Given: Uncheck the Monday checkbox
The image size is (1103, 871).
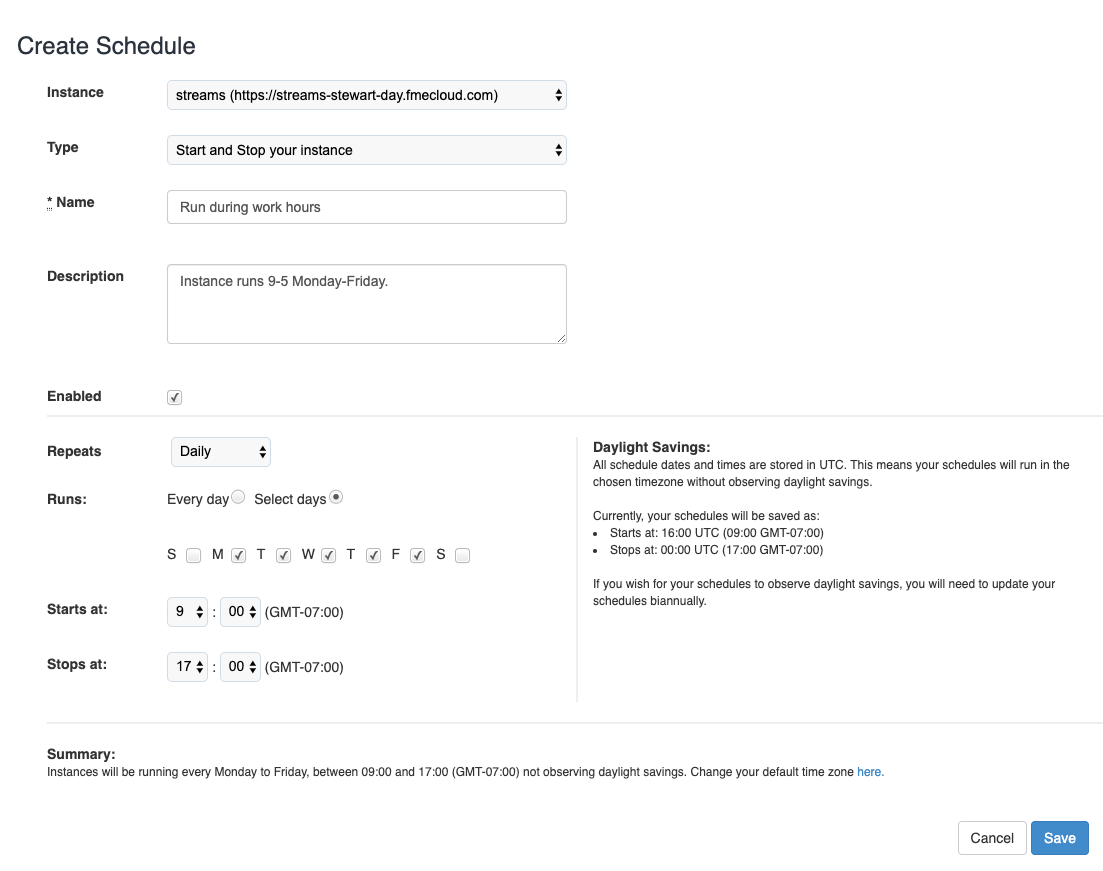Looking at the screenshot, I should [238, 556].
